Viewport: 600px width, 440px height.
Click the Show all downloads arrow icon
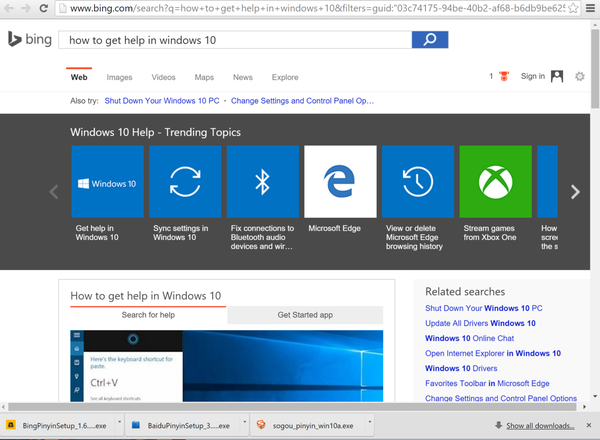[498, 425]
